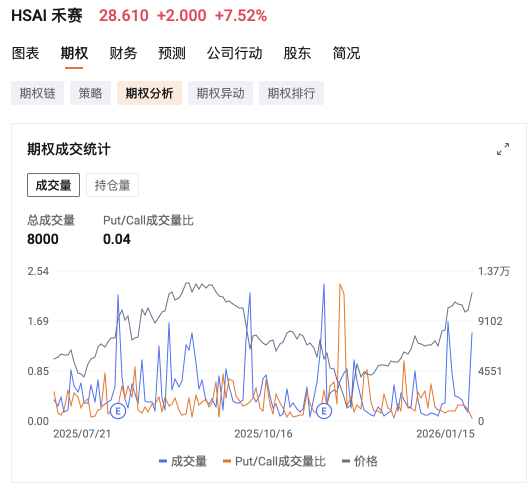Click the HSAI 禾赛 stock title
Screen dimensions: 532x488
tap(47, 16)
